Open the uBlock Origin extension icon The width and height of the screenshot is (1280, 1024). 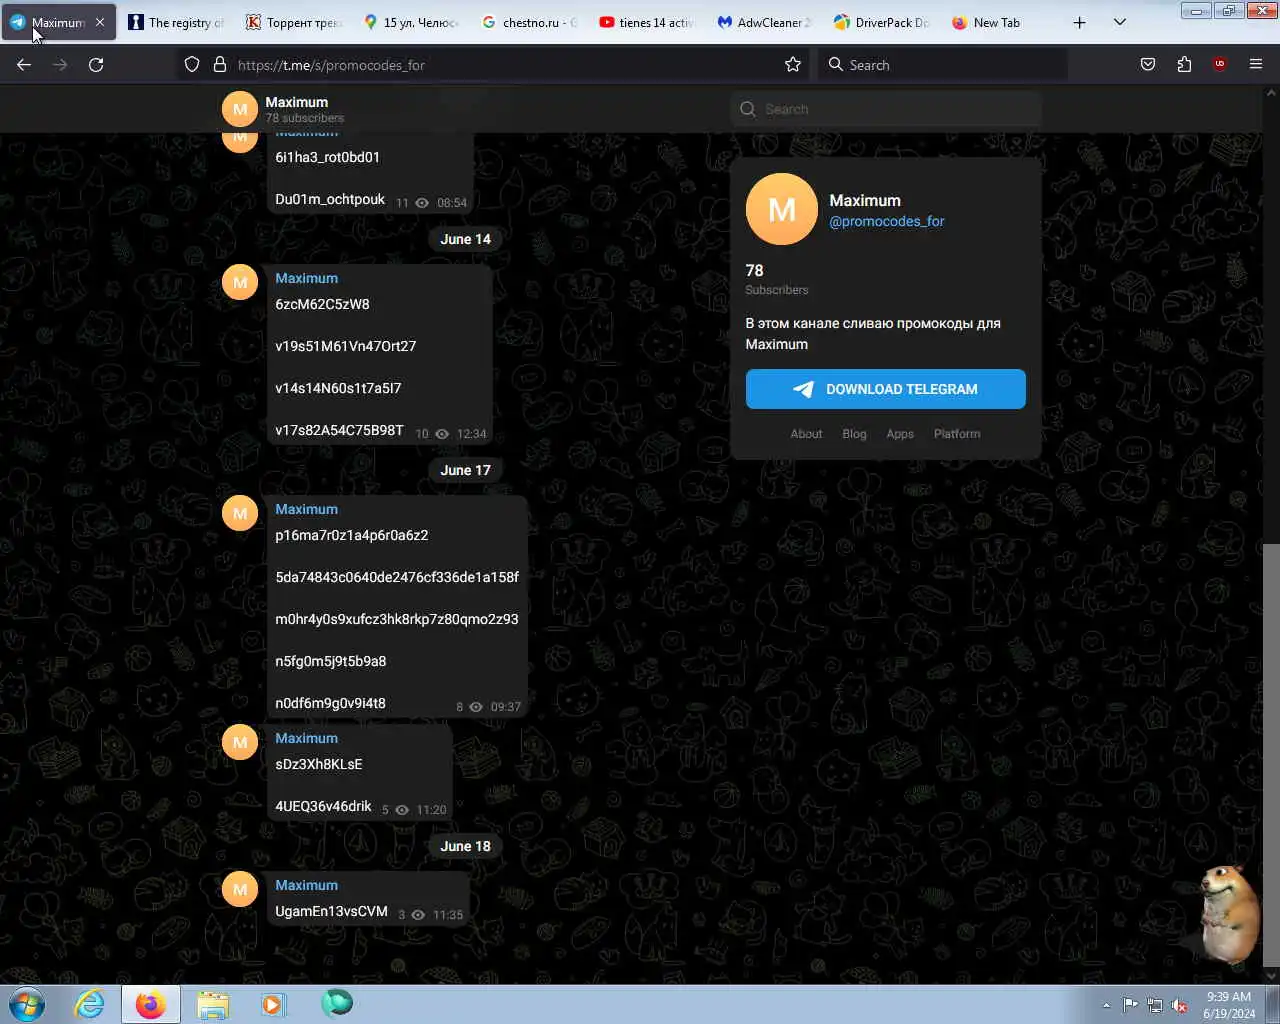pyautogui.click(x=1219, y=65)
